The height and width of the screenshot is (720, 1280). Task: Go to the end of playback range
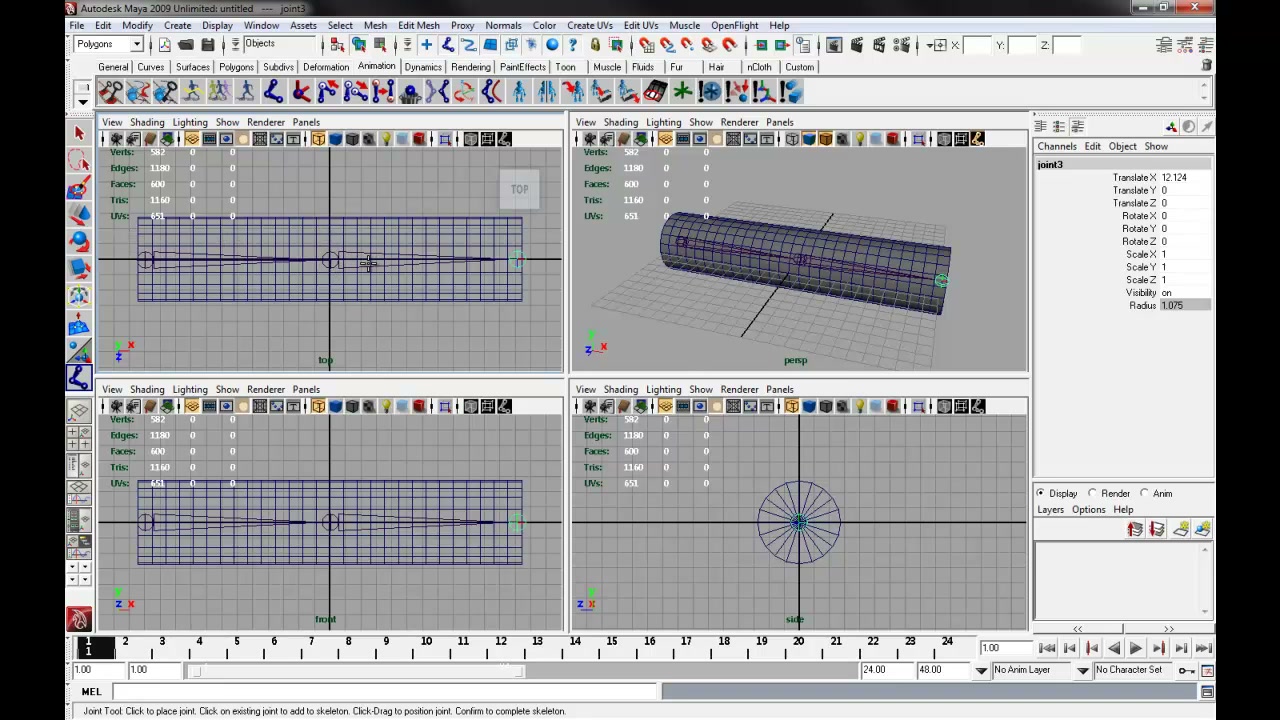(x=1203, y=649)
